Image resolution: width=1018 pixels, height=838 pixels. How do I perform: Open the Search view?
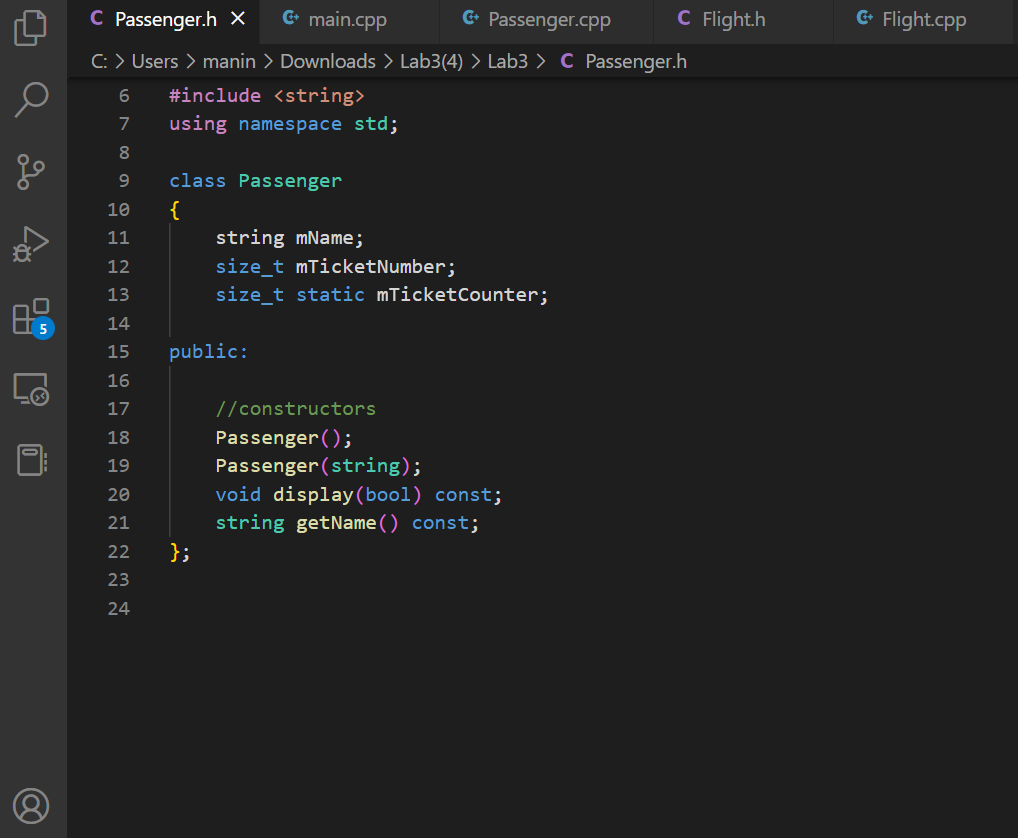click(x=31, y=100)
